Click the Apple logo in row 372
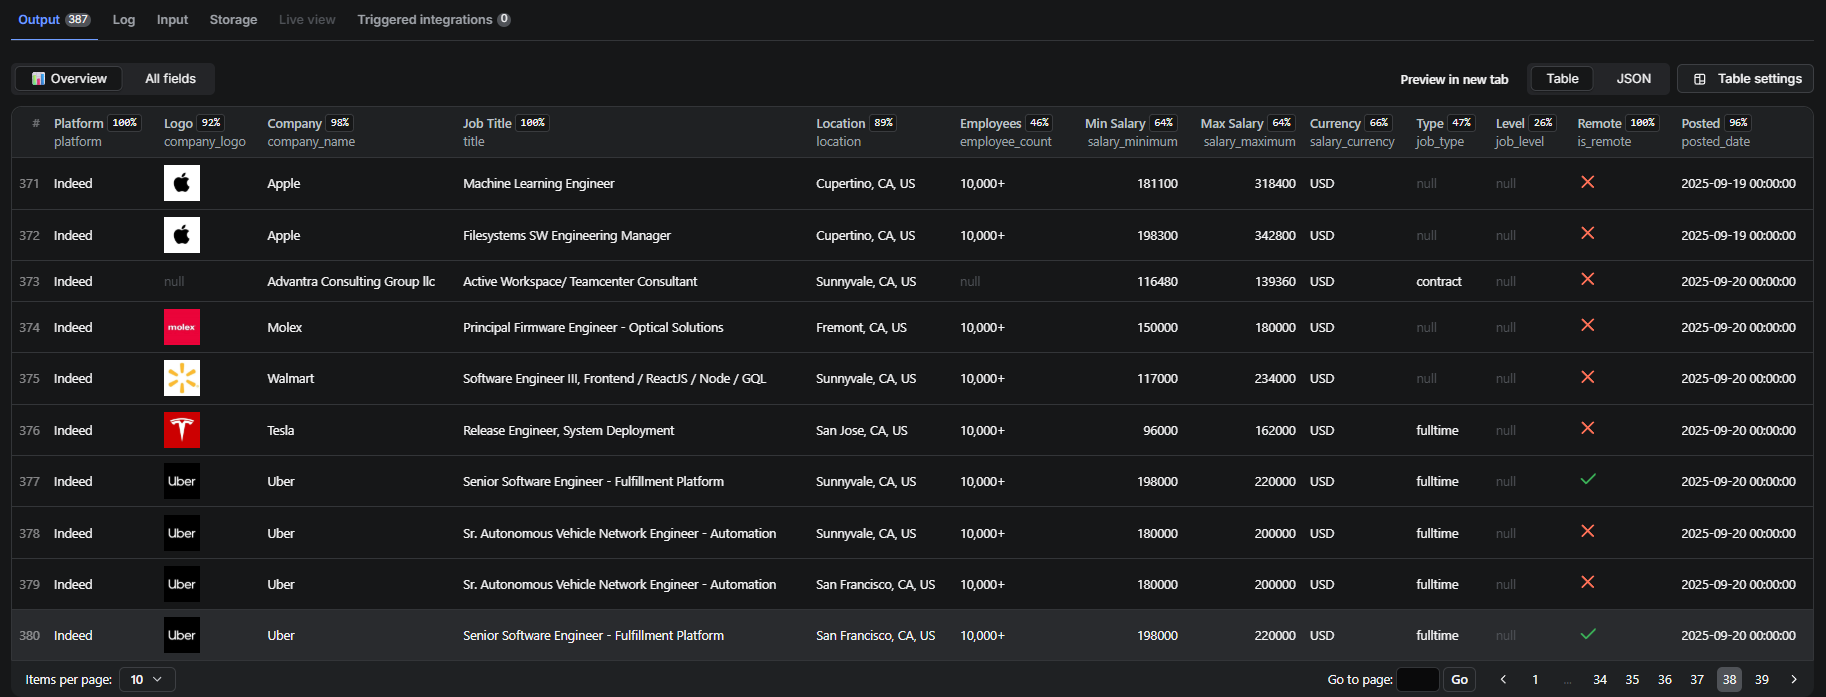Image resolution: width=1826 pixels, height=697 pixels. tap(182, 235)
